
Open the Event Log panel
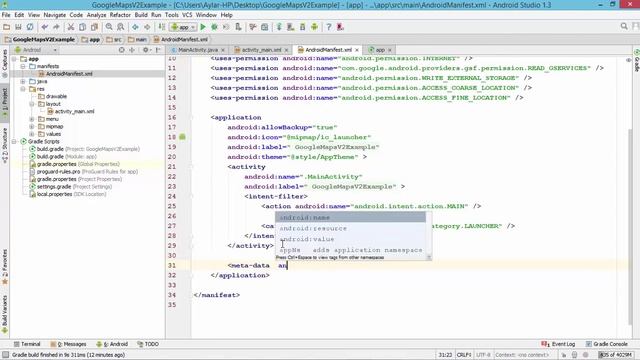[x=558, y=344]
